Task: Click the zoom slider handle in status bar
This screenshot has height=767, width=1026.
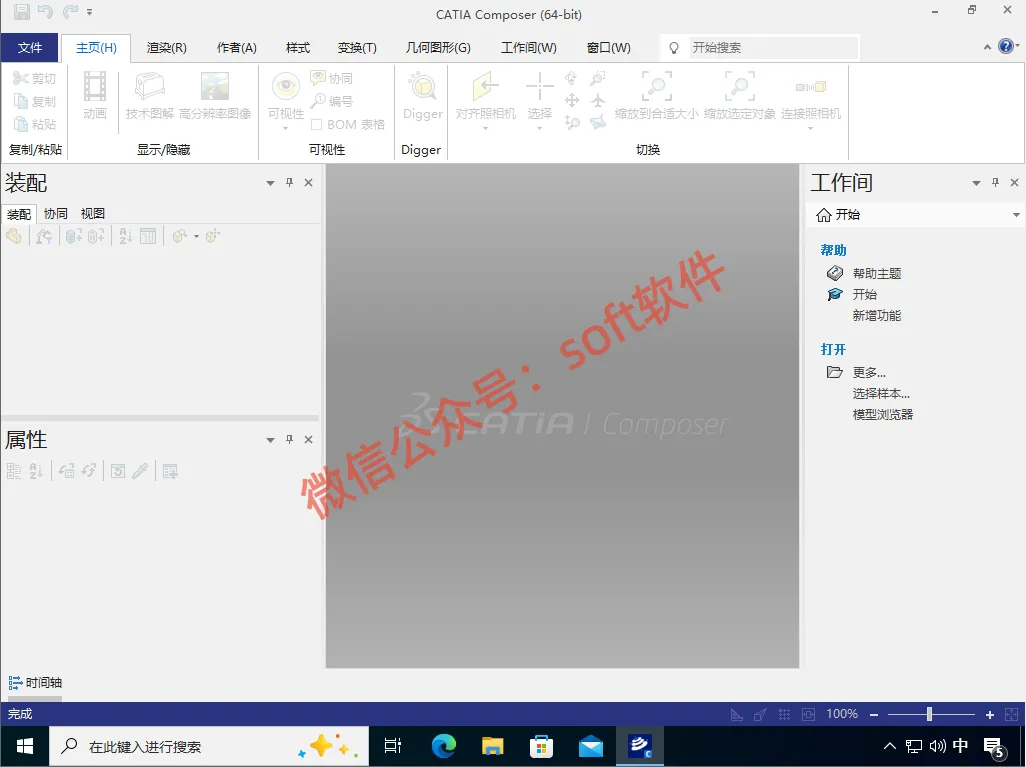Action: click(929, 714)
